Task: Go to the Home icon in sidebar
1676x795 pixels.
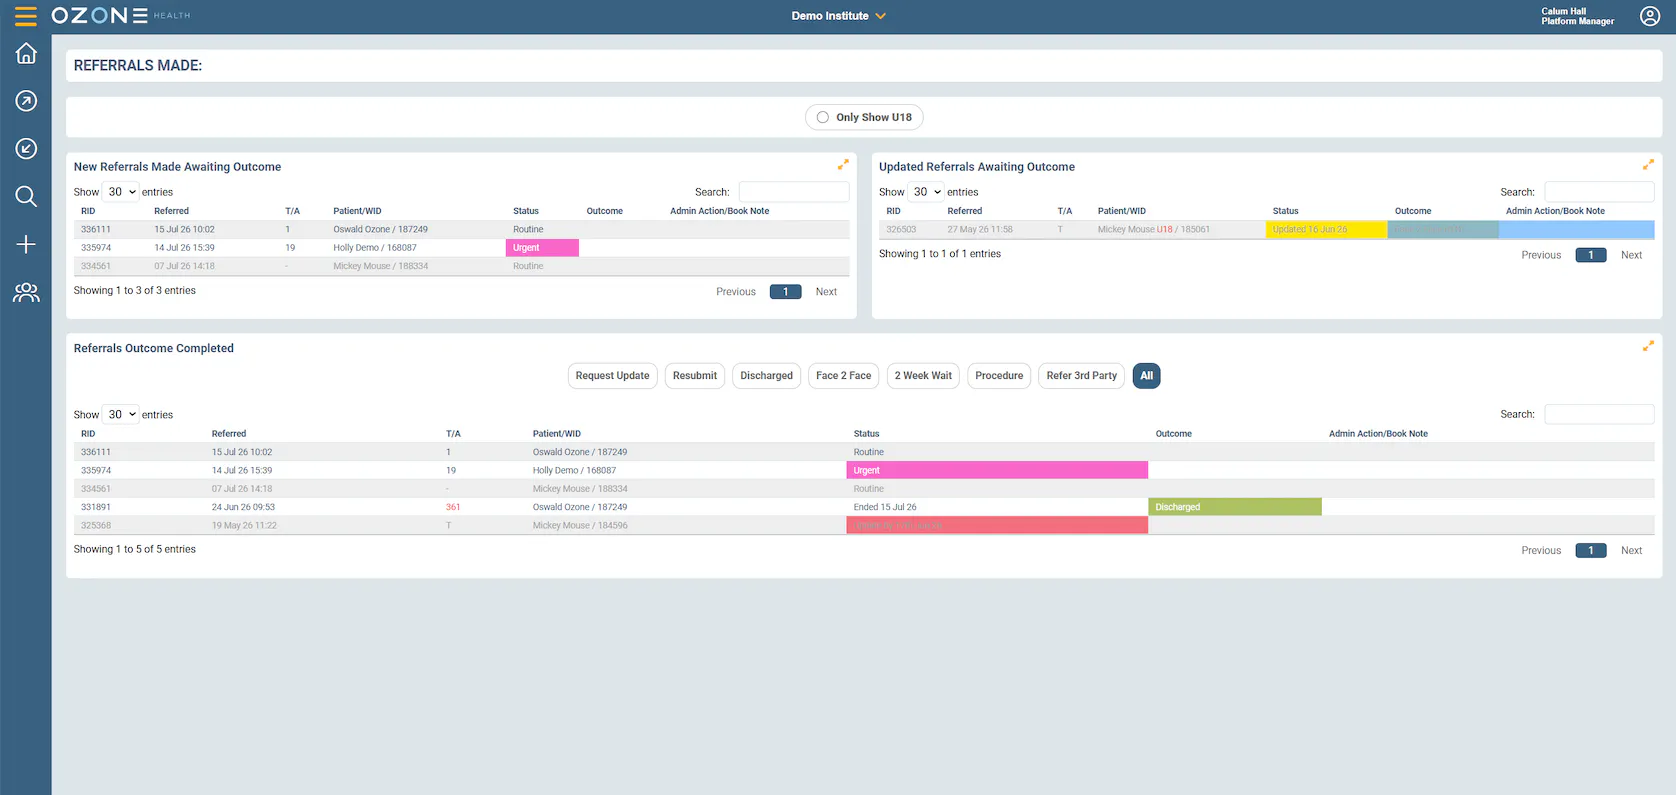Action: point(26,53)
